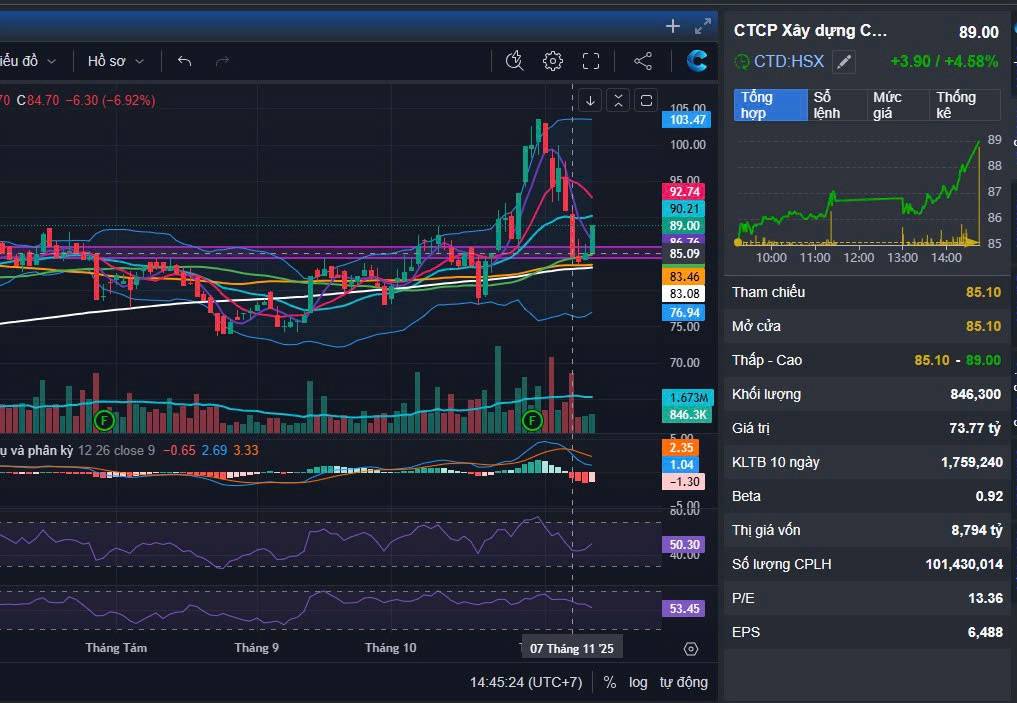Toggle log scale on price axis
Screen dimensions: 1017x703
638,682
